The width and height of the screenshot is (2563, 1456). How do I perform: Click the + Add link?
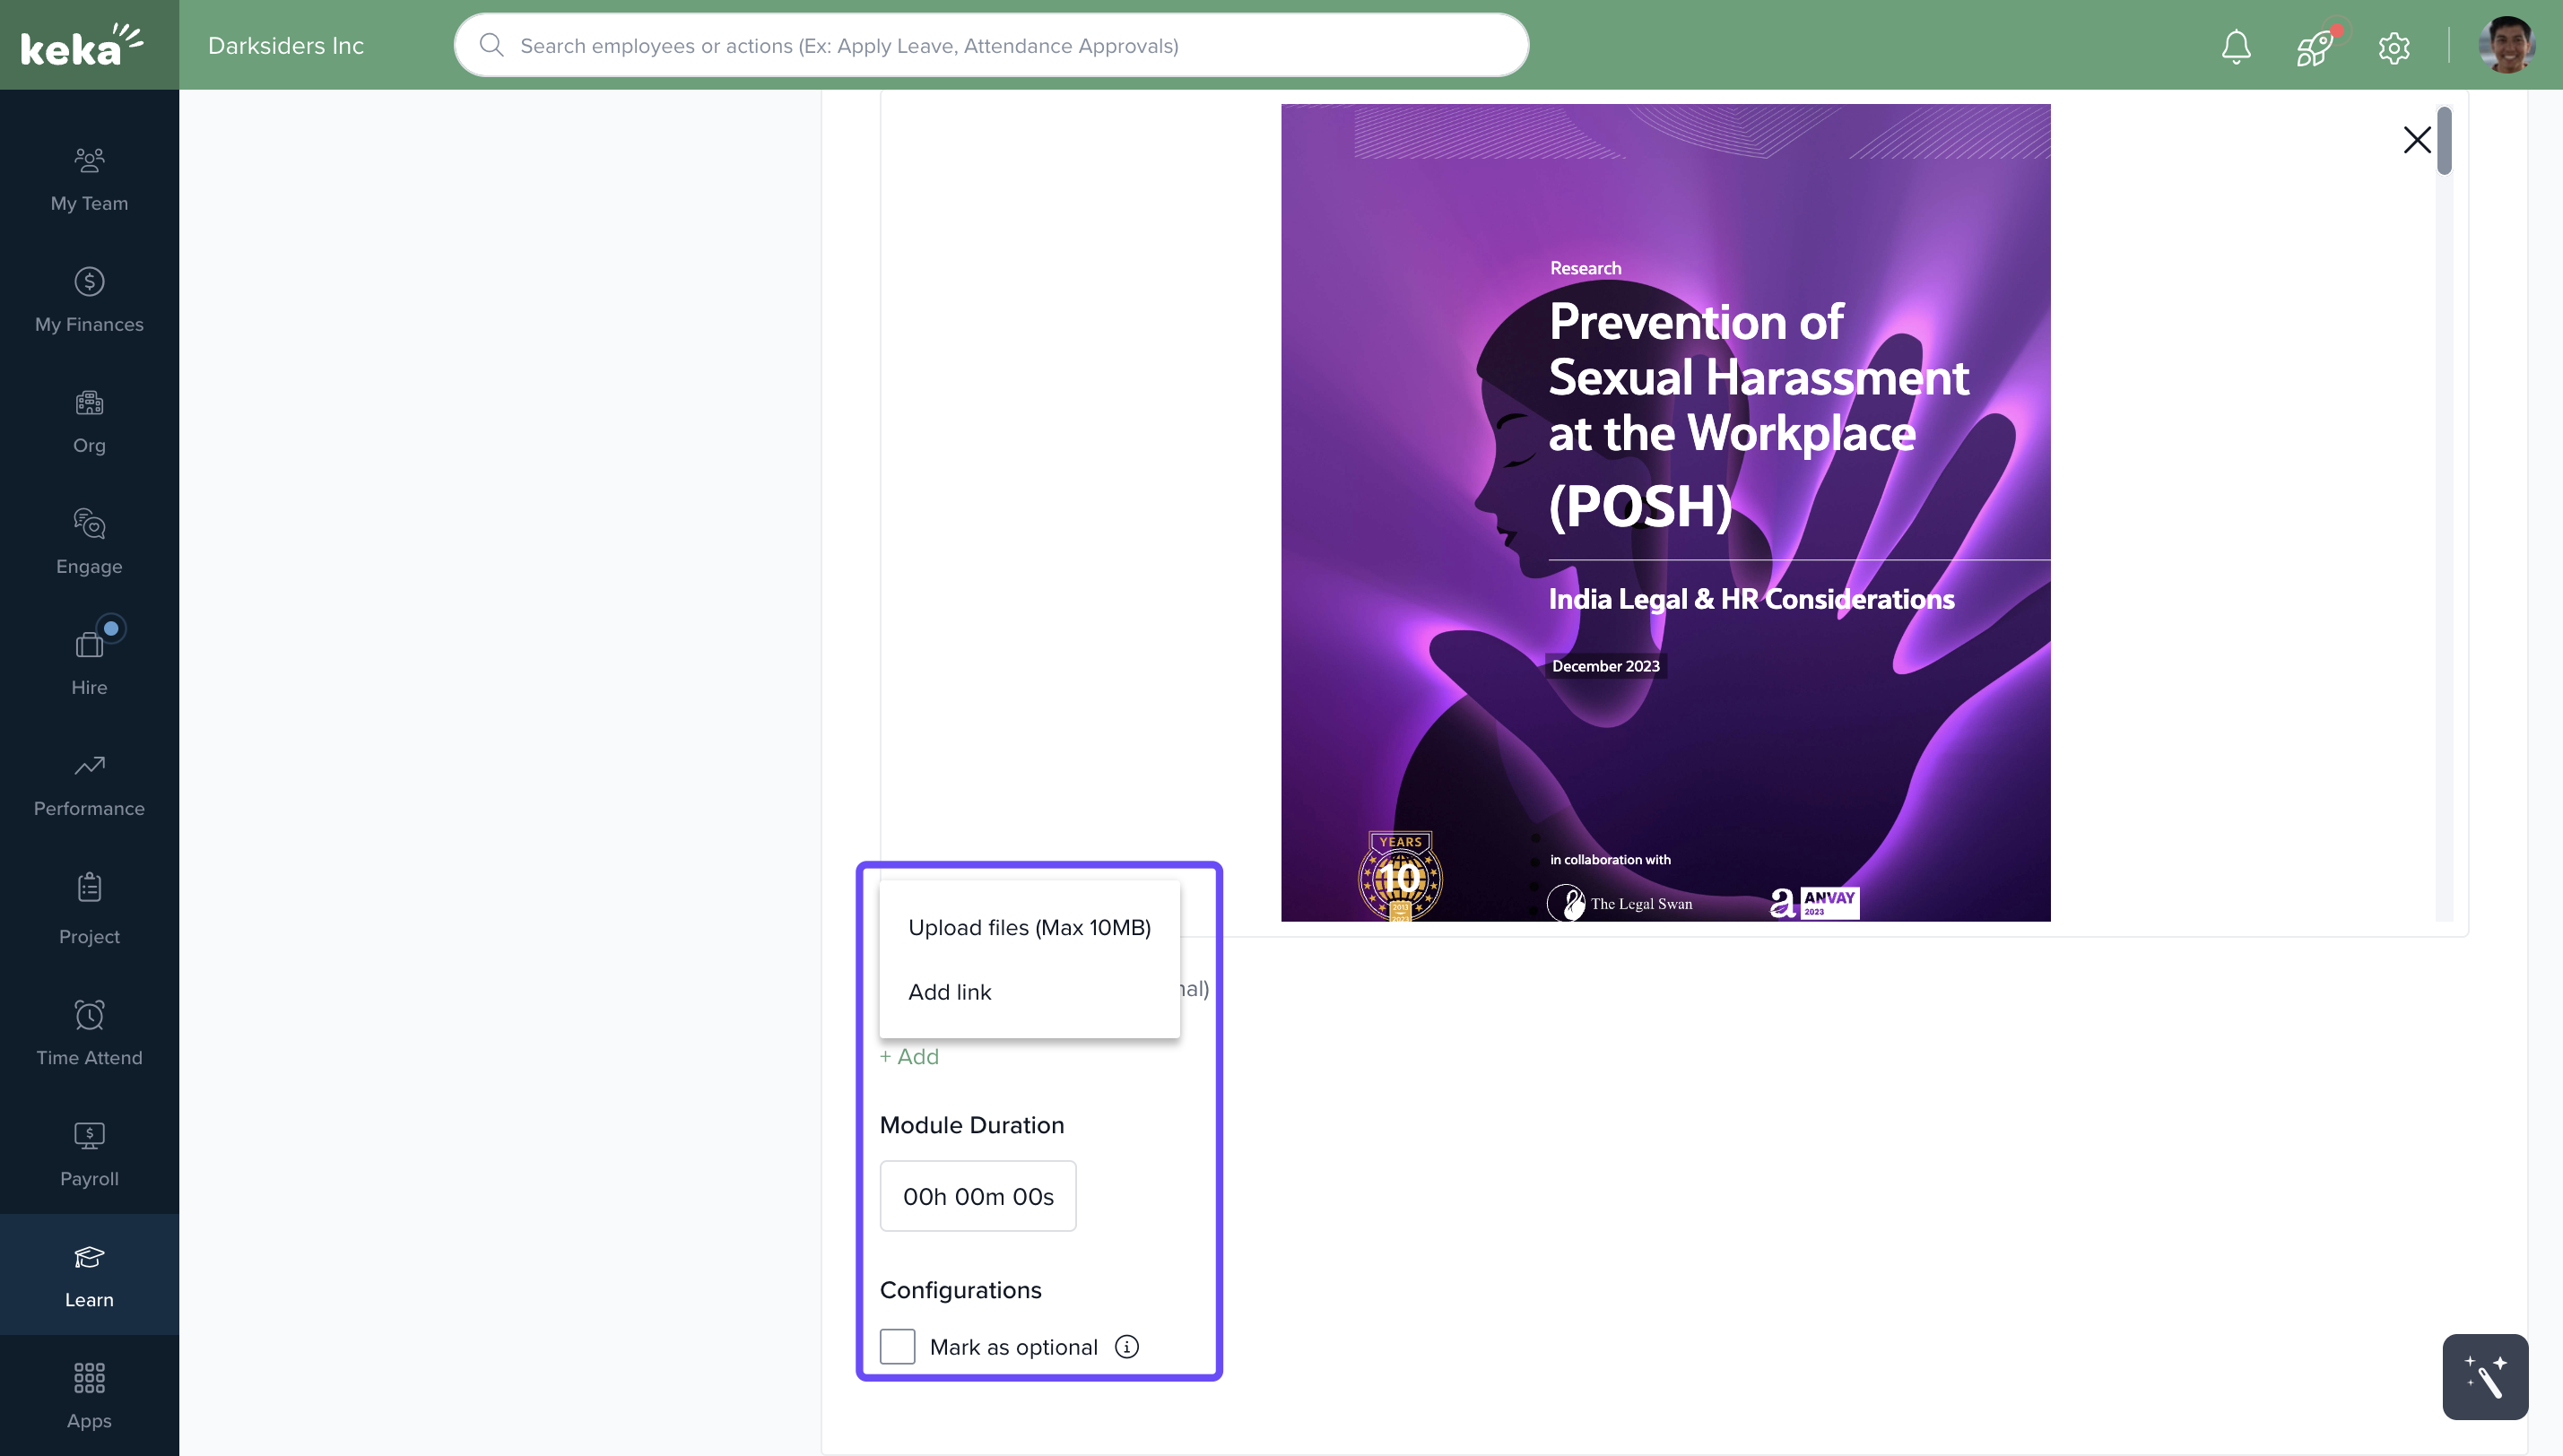coord(908,1055)
